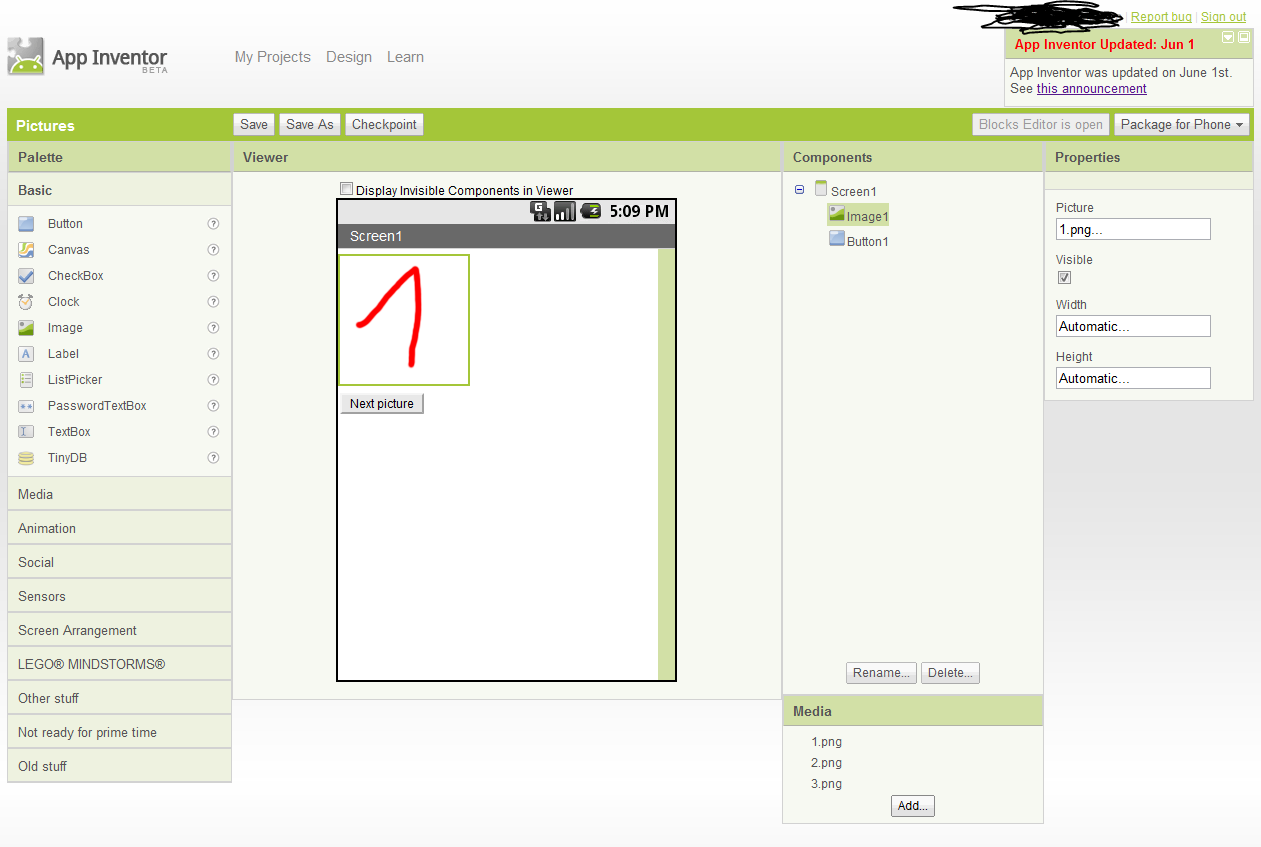Collapse the Screen1 tree node

799,190
